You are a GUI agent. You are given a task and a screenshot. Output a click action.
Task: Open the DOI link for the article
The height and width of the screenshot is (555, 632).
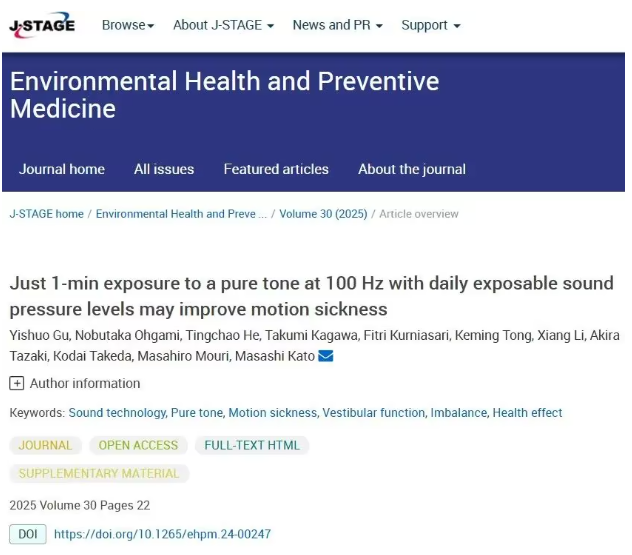pos(162,534)
